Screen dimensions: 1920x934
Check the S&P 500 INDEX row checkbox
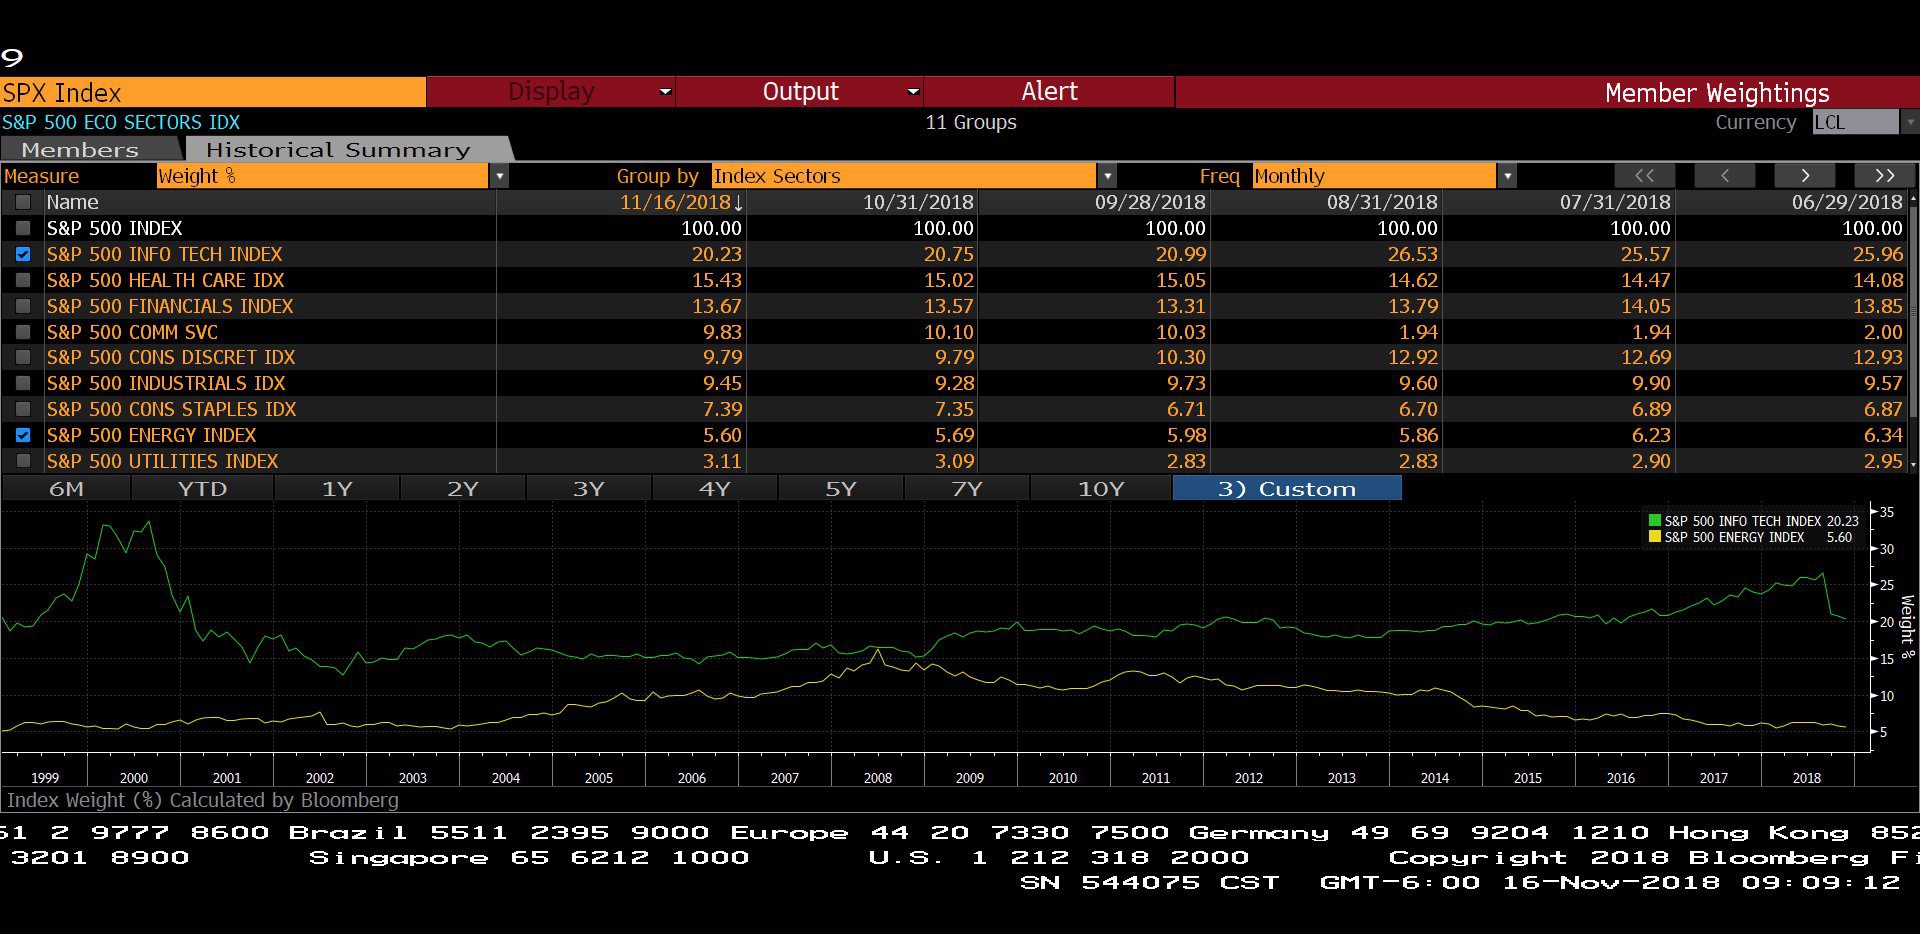[x=23, y=228]
